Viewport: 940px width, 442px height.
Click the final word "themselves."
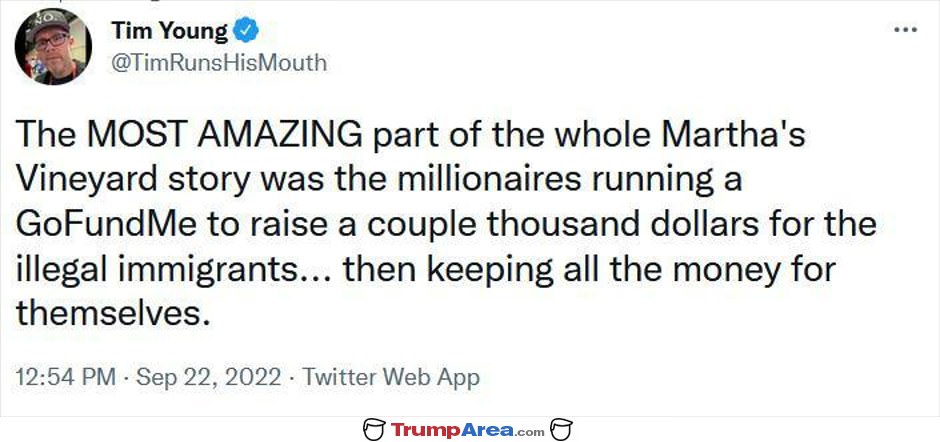(x=113, y=314)
